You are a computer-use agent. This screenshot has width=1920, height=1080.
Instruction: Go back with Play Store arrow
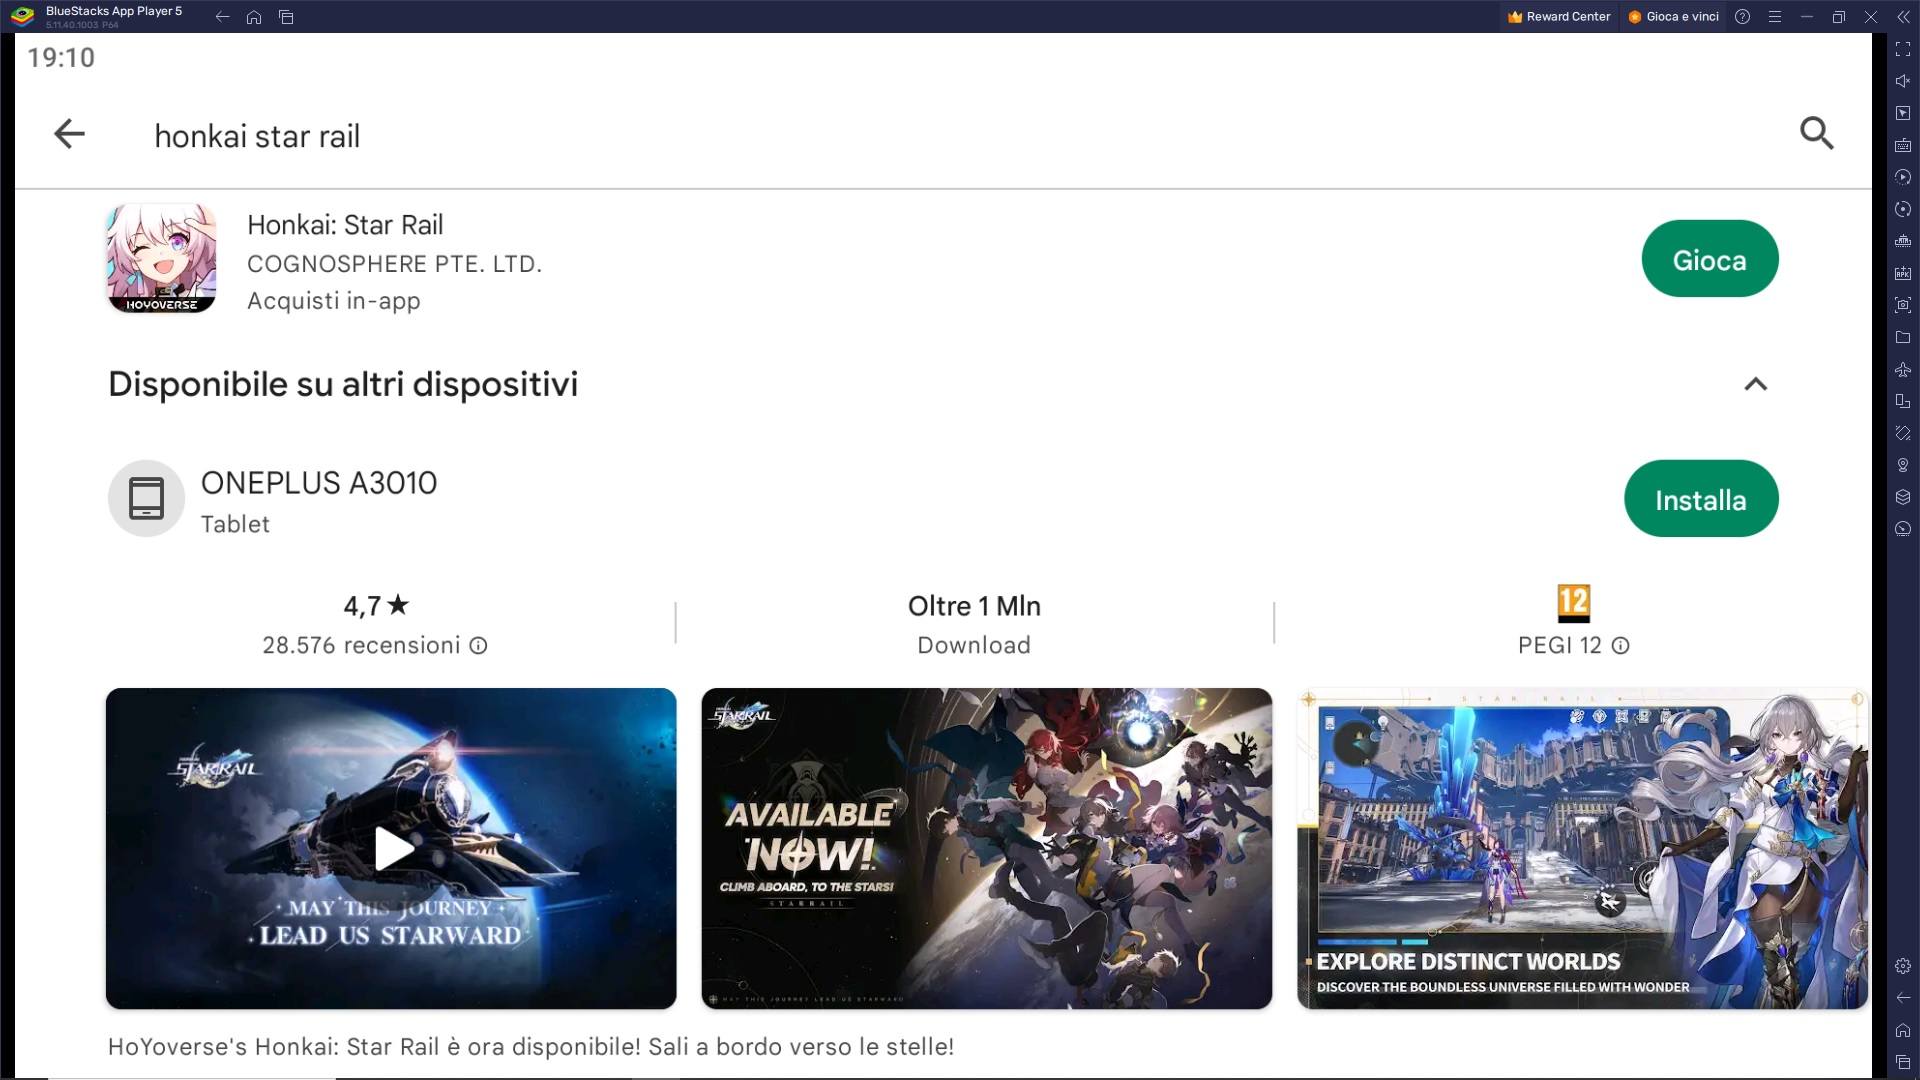click(69, 134)
